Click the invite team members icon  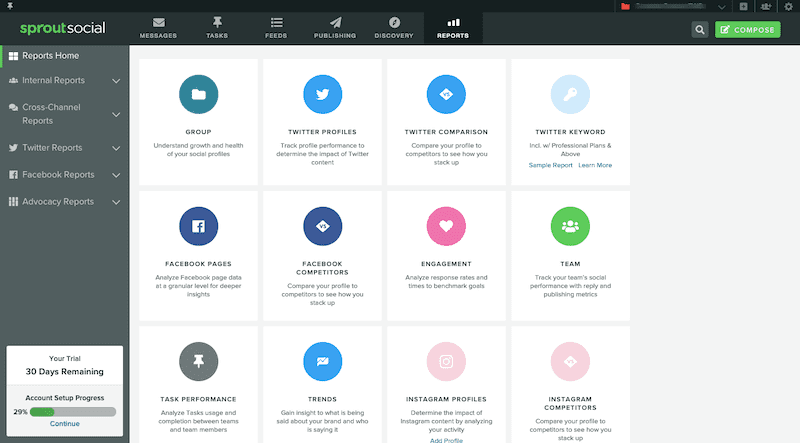click(x=766, y=6)
